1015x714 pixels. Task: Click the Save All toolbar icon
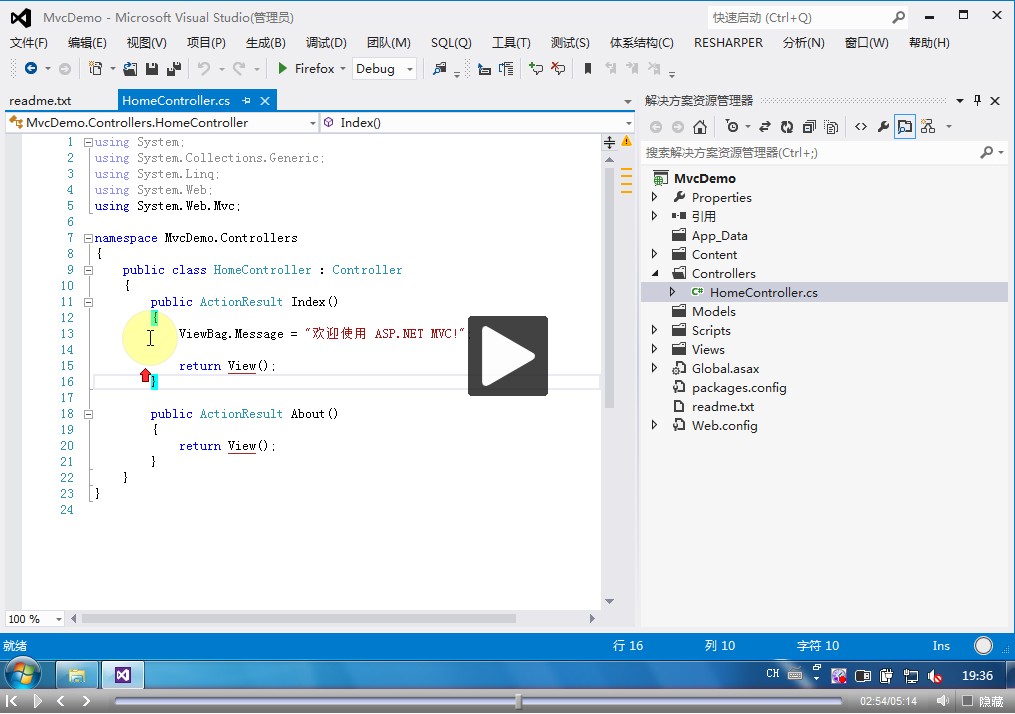(173, 69)
